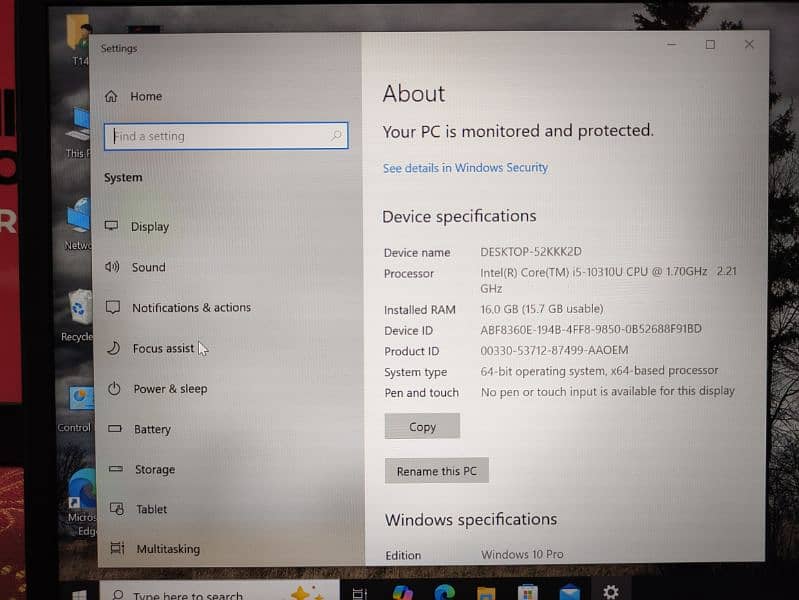
Task: Select the Network desktop icon
Action: pos(77,224)
